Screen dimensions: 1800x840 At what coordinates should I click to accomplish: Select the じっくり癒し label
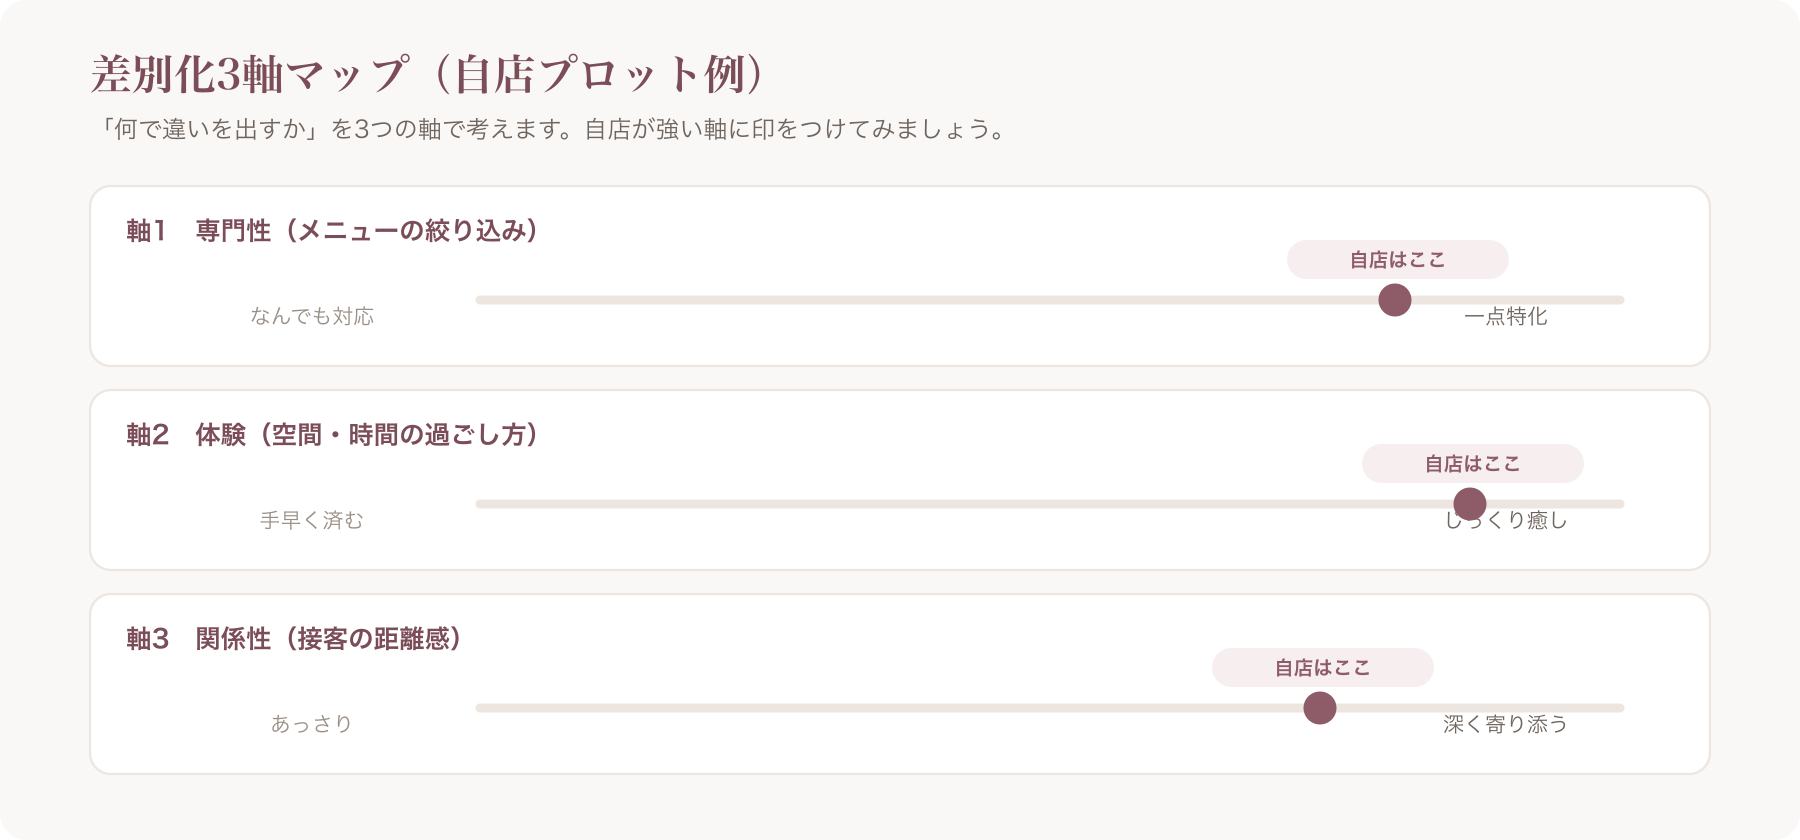click(x=1506, y=520)
